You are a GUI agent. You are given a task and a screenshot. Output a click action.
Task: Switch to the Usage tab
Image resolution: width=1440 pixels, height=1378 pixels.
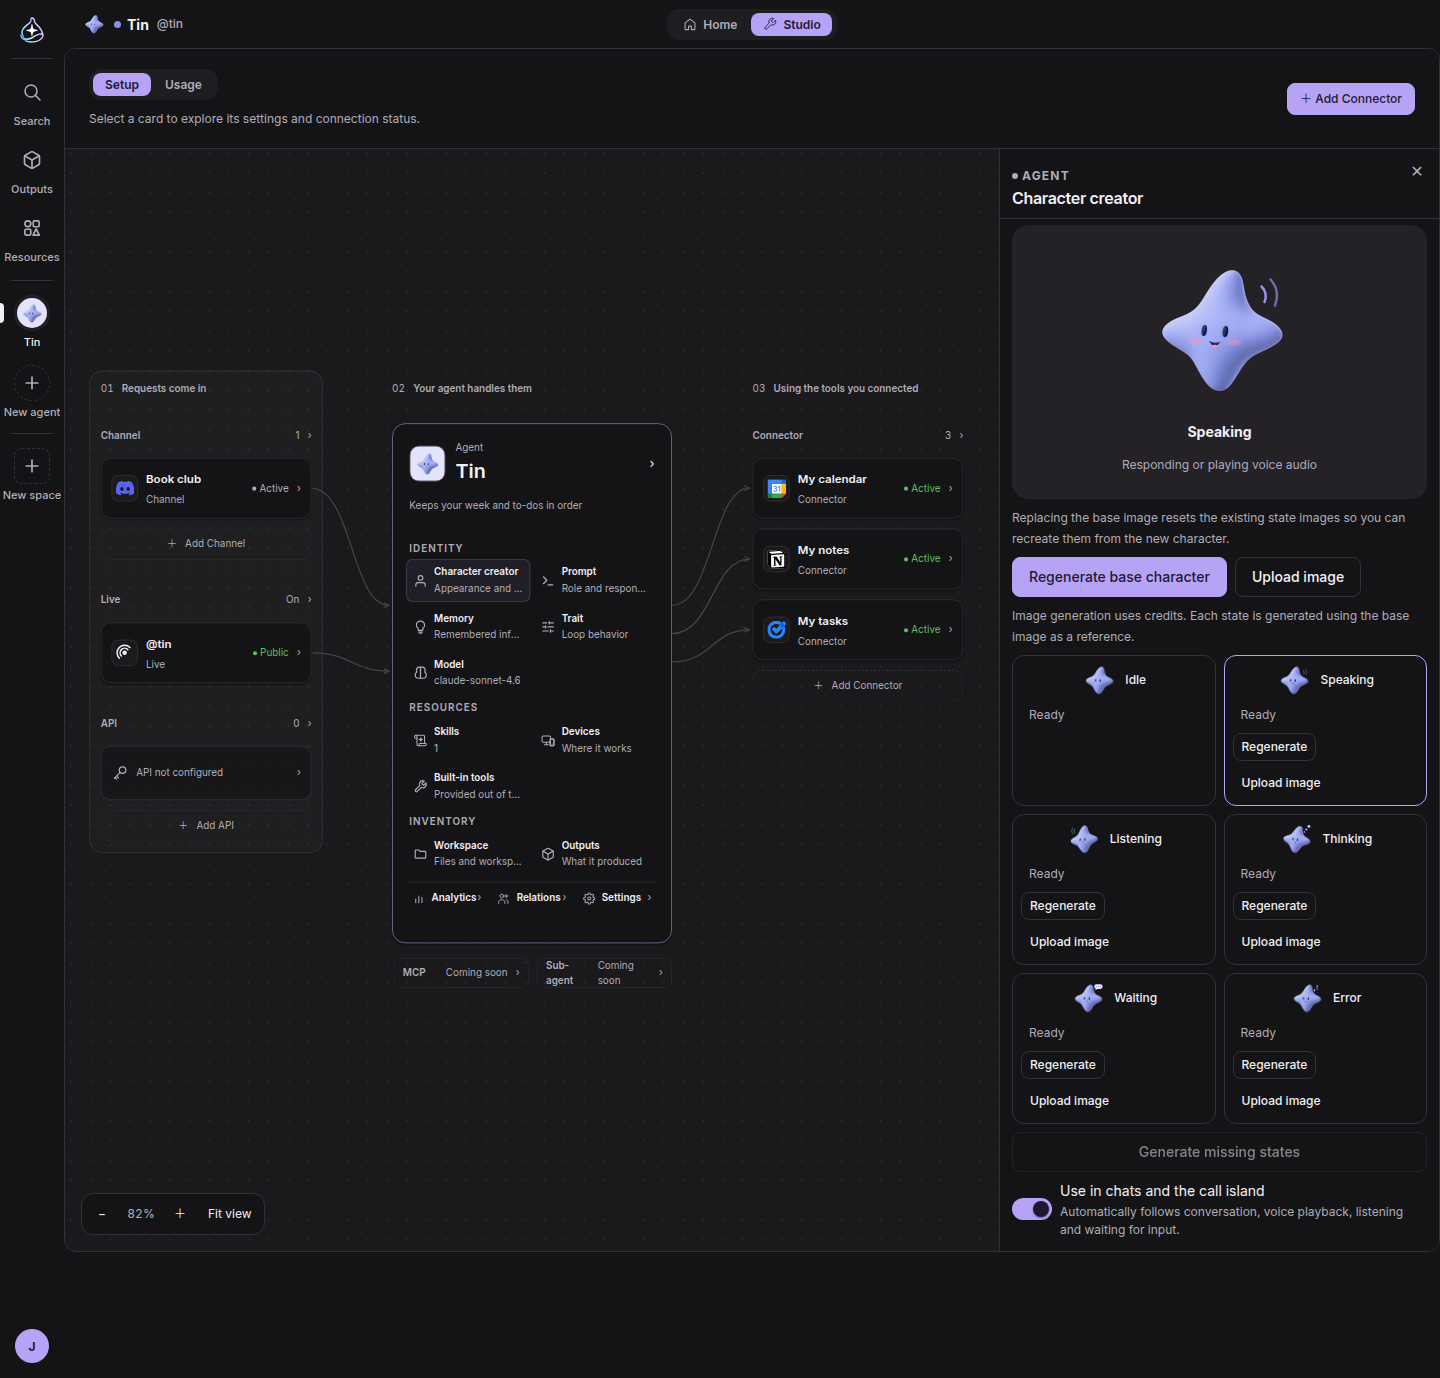(x=183, y=85)
